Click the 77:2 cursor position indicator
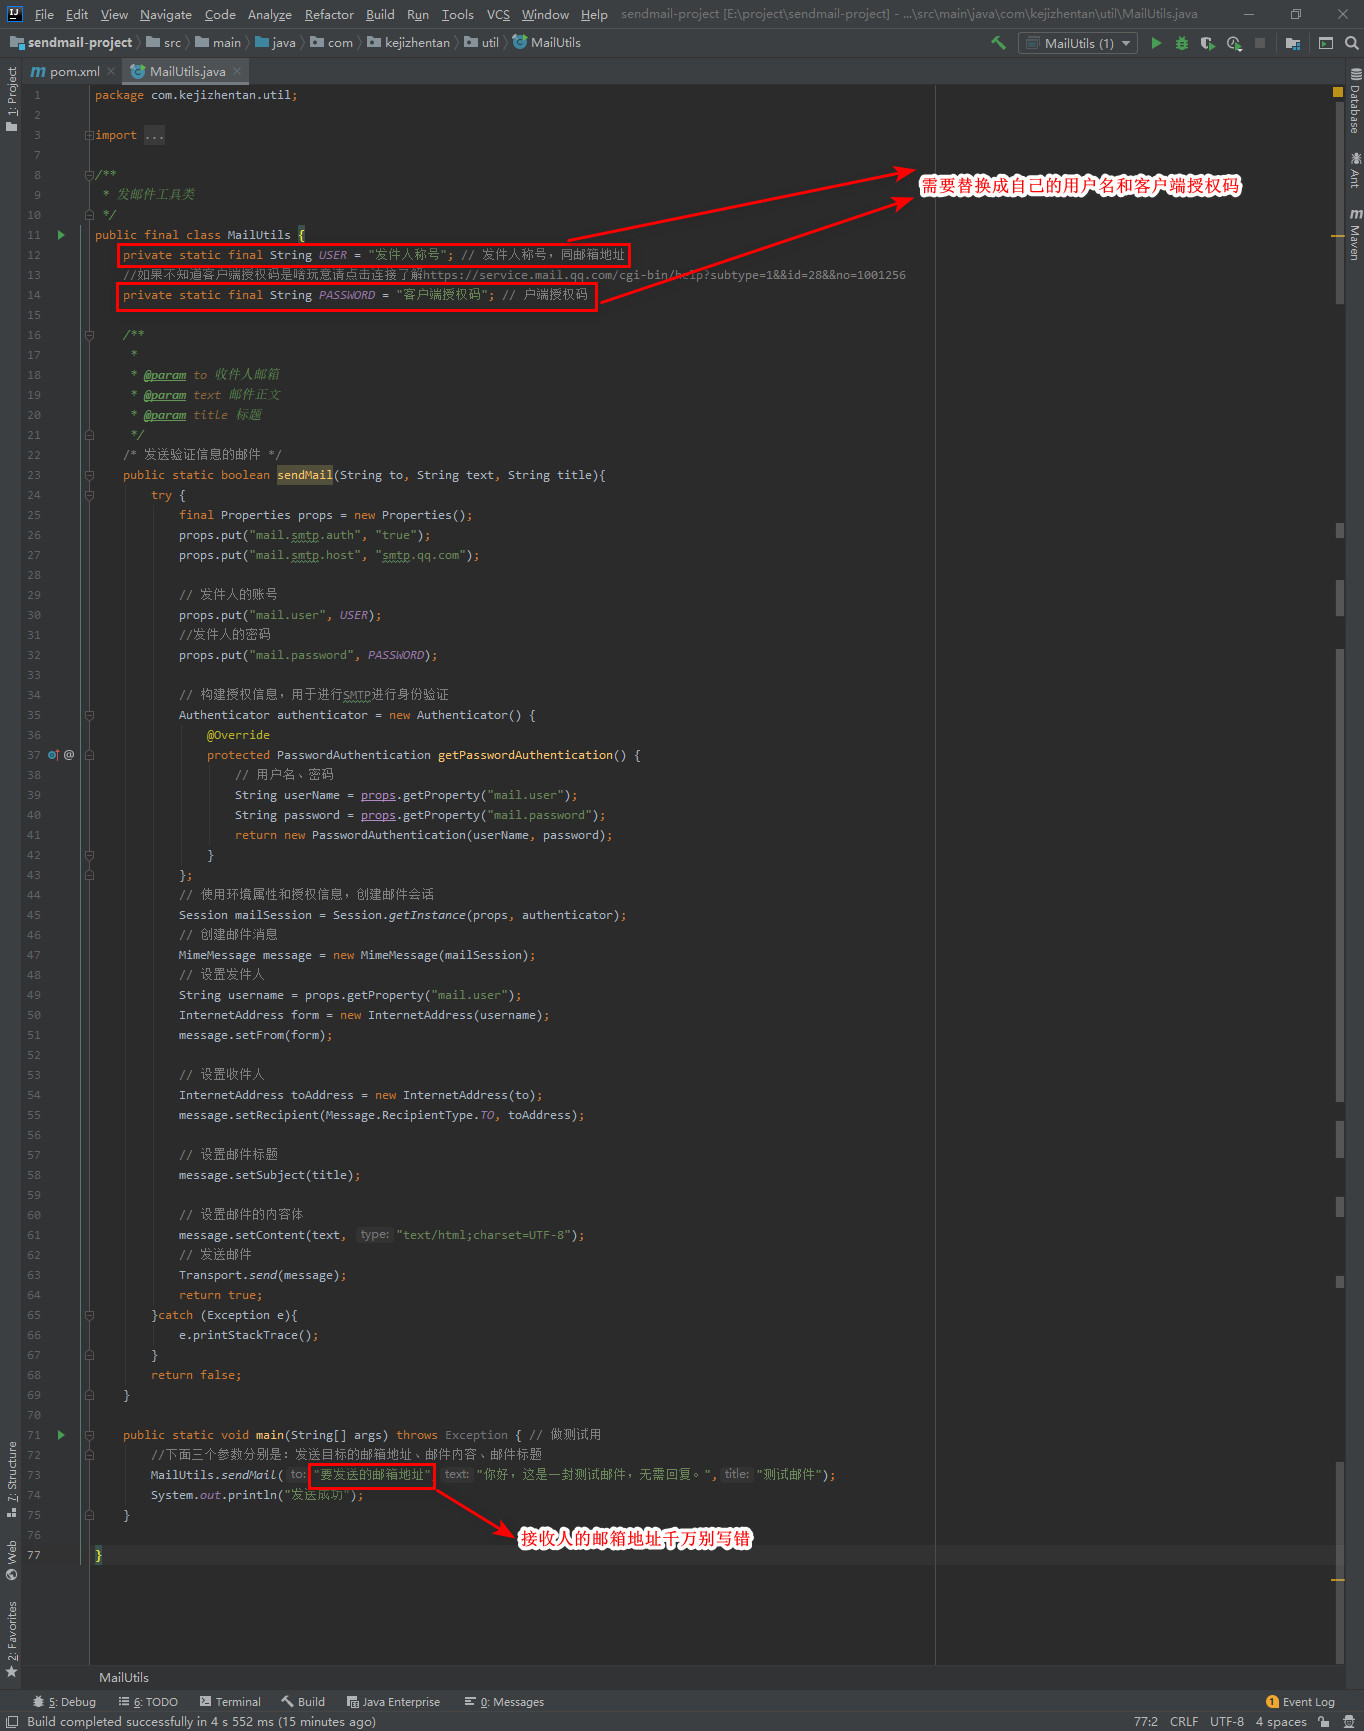Screen dimensions: 1364x1731 tap(1146, 1721)
